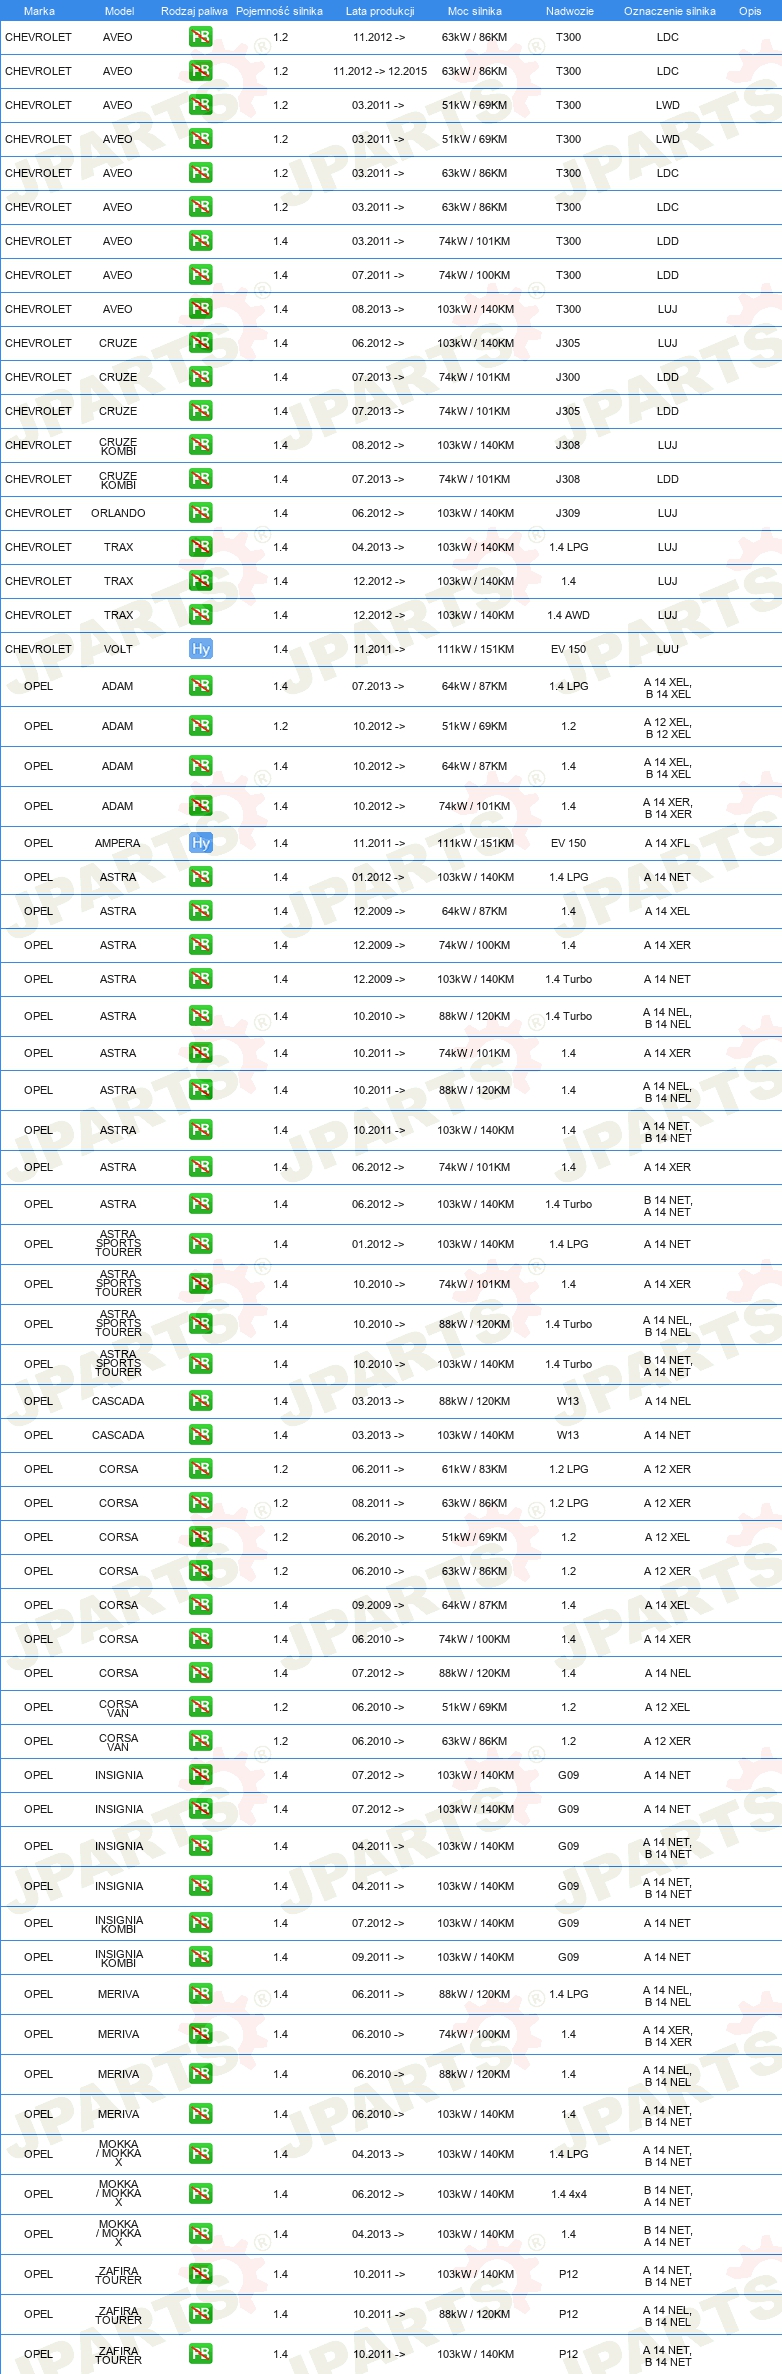Click the Opis column header
This screenshot has height=2374, width=782.
tap(750, 11)
